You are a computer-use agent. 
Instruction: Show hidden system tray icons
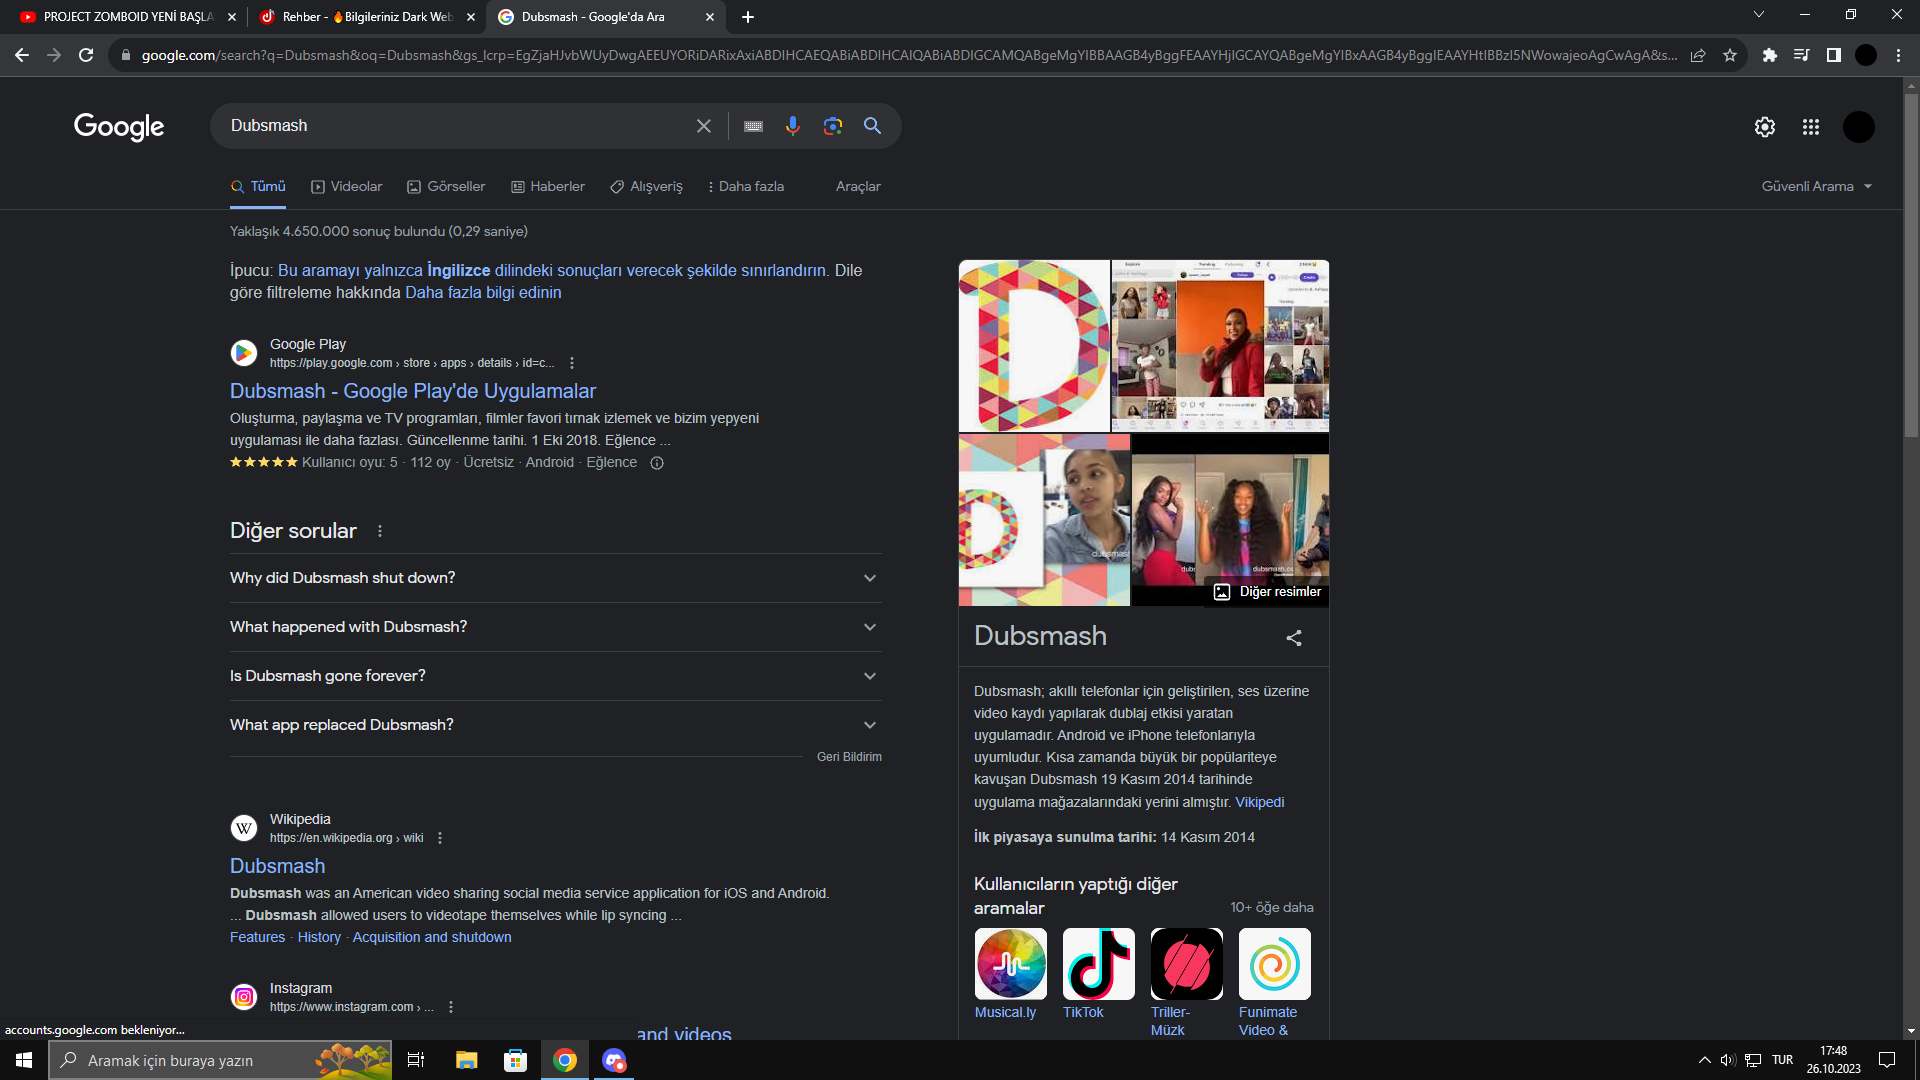[x=1704, y=1060]
